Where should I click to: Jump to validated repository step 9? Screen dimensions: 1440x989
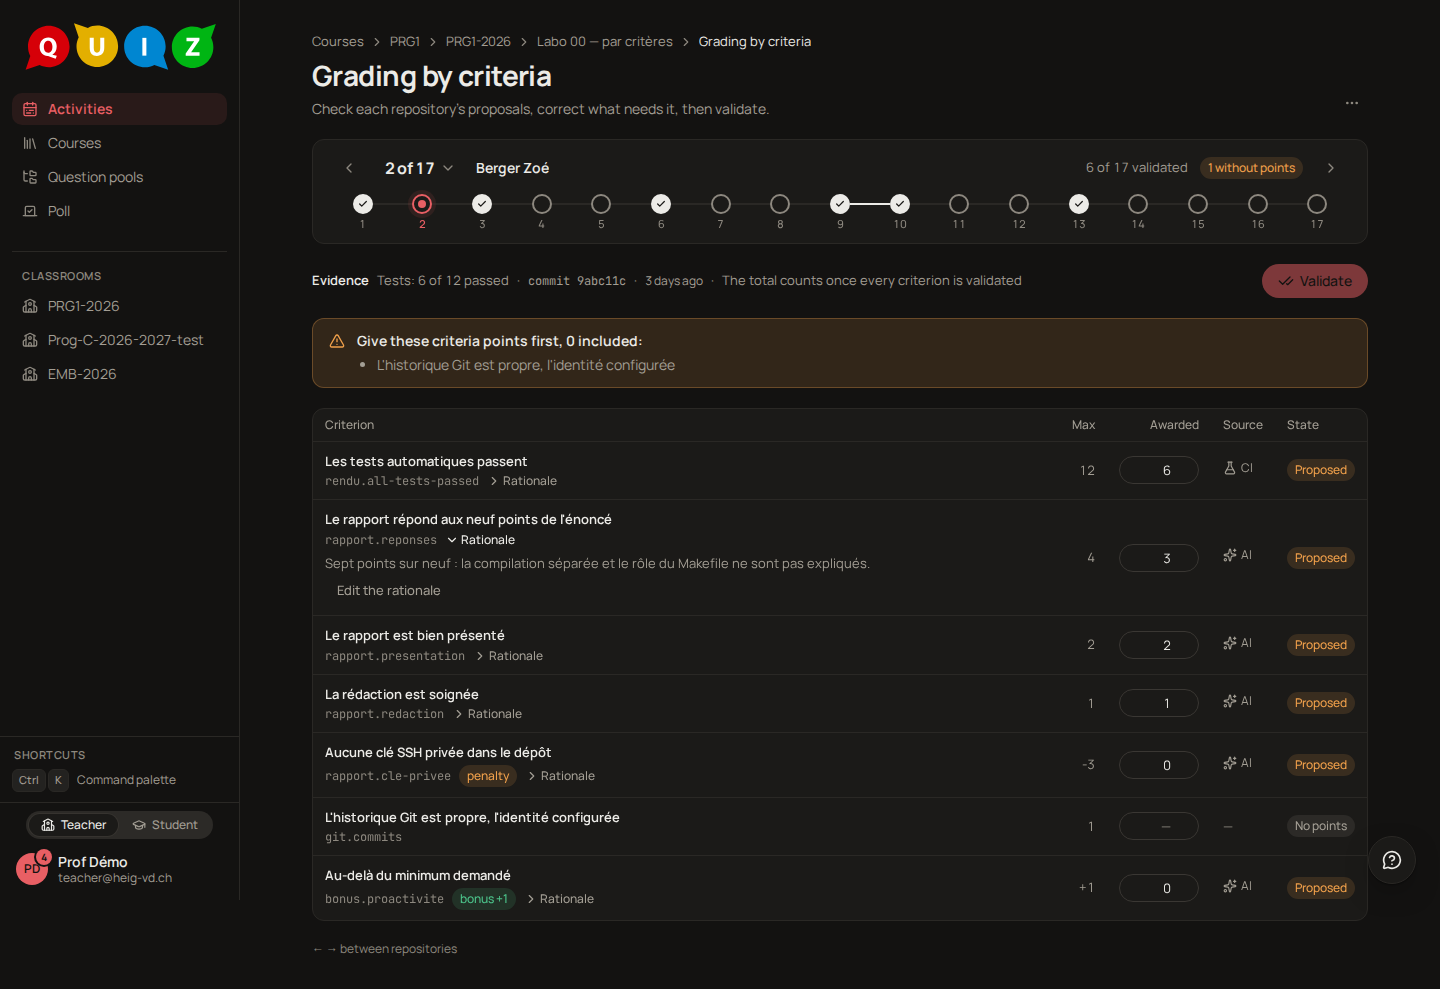(840, 204)
